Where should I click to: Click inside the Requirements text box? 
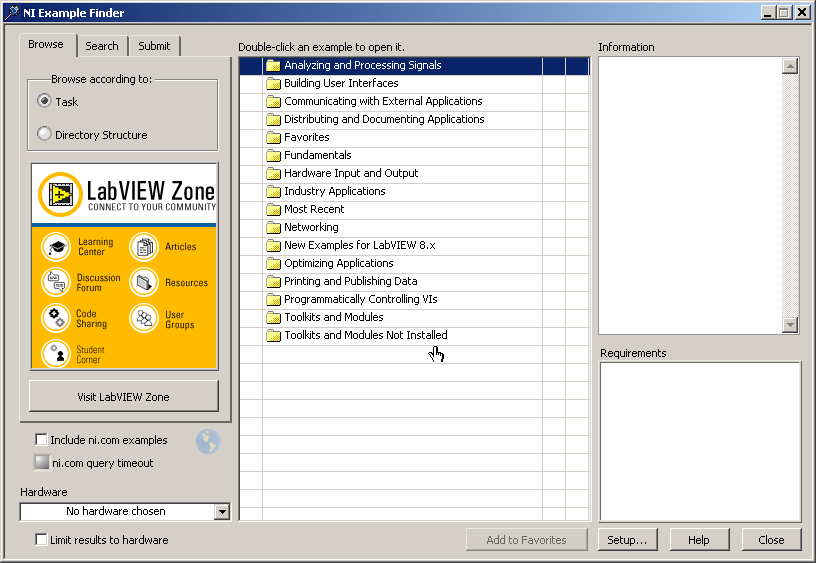(x=700, y=441)
